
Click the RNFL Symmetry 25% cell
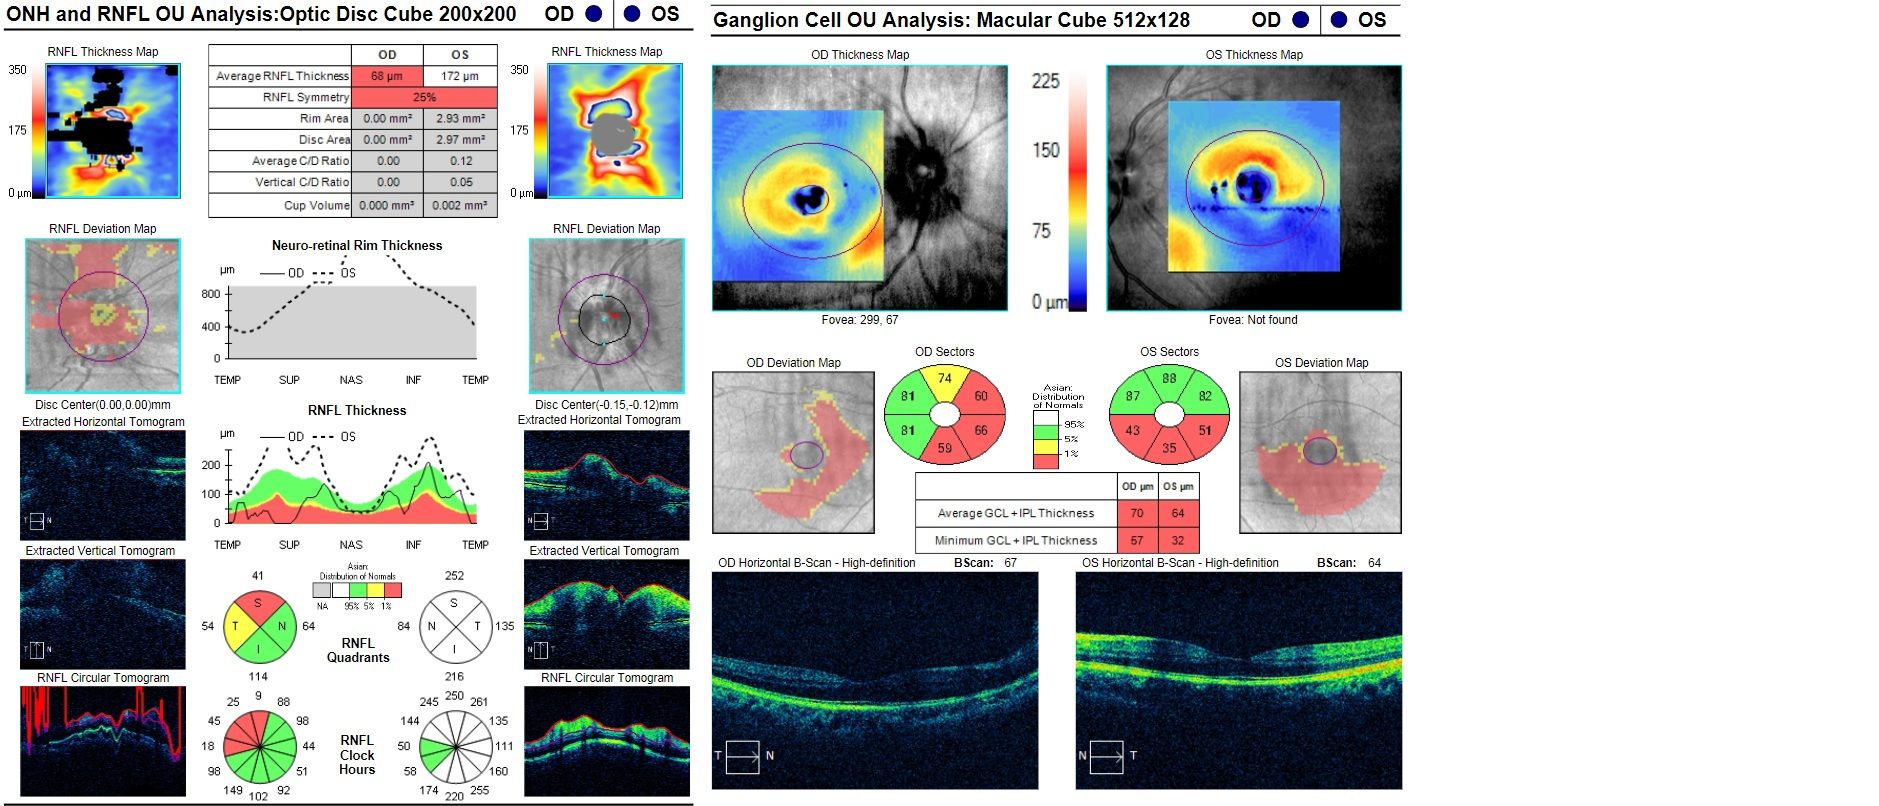pos(424,97)
